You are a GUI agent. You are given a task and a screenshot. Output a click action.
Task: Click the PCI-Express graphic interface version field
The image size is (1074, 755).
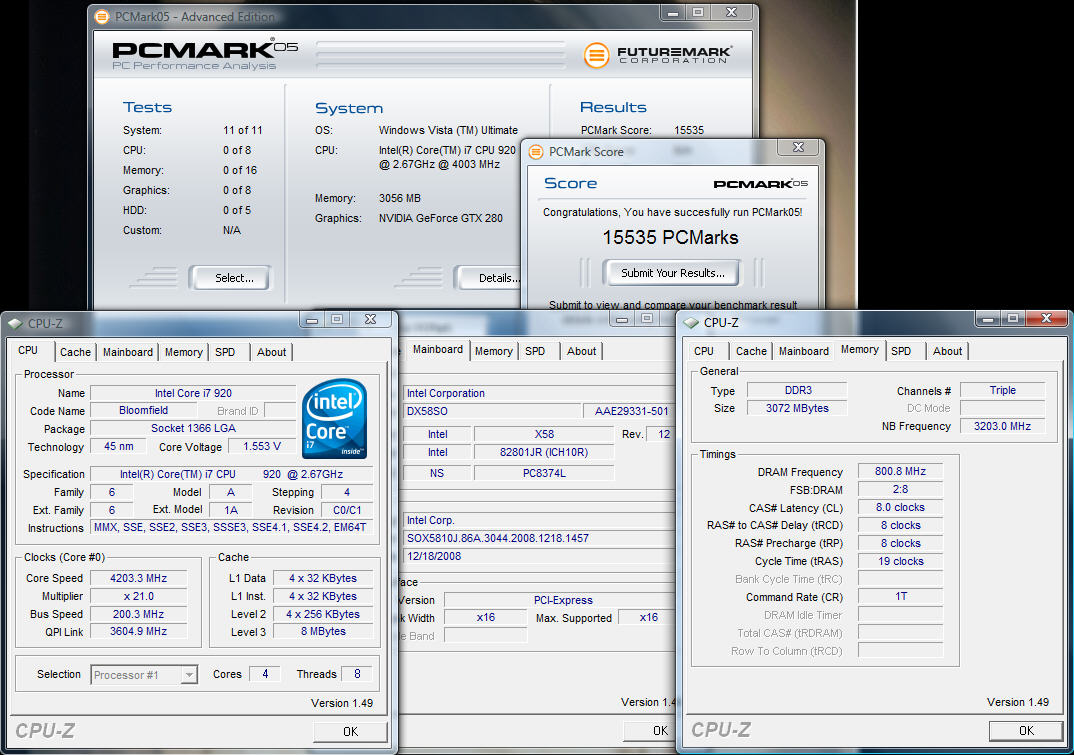coord(560,600)
